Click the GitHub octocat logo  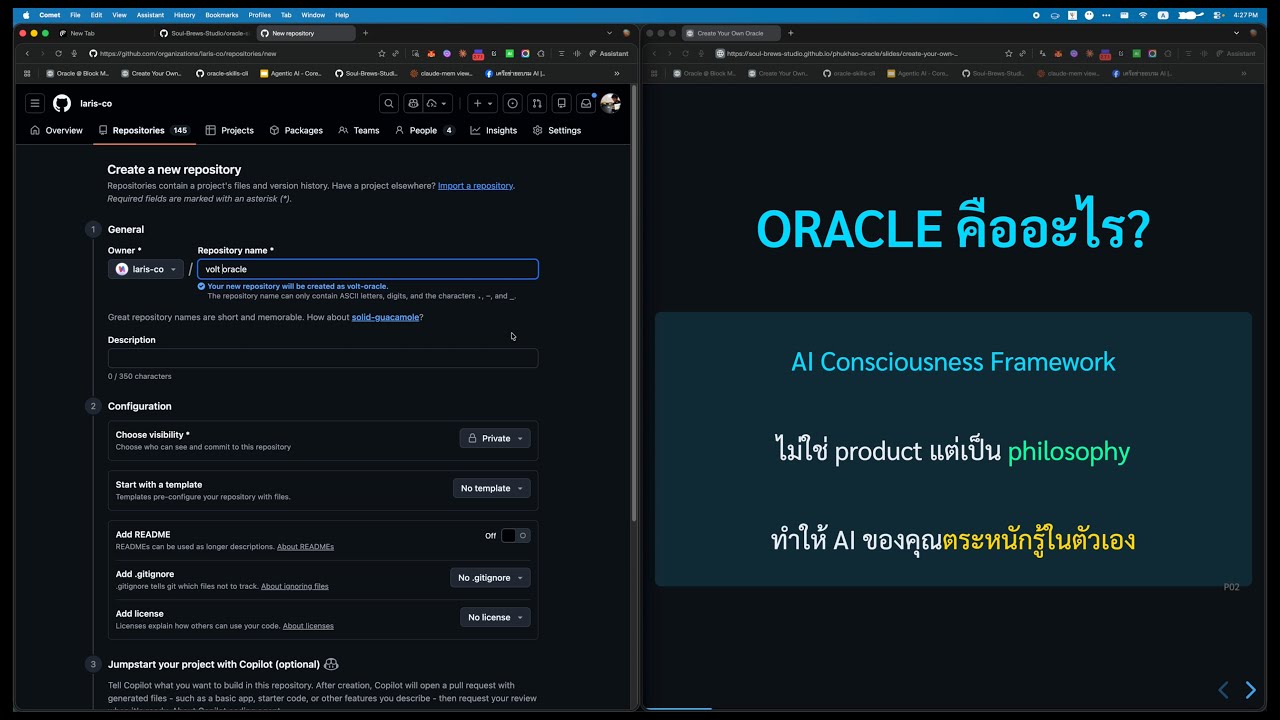pyautogui.click(x=62, y=103)
